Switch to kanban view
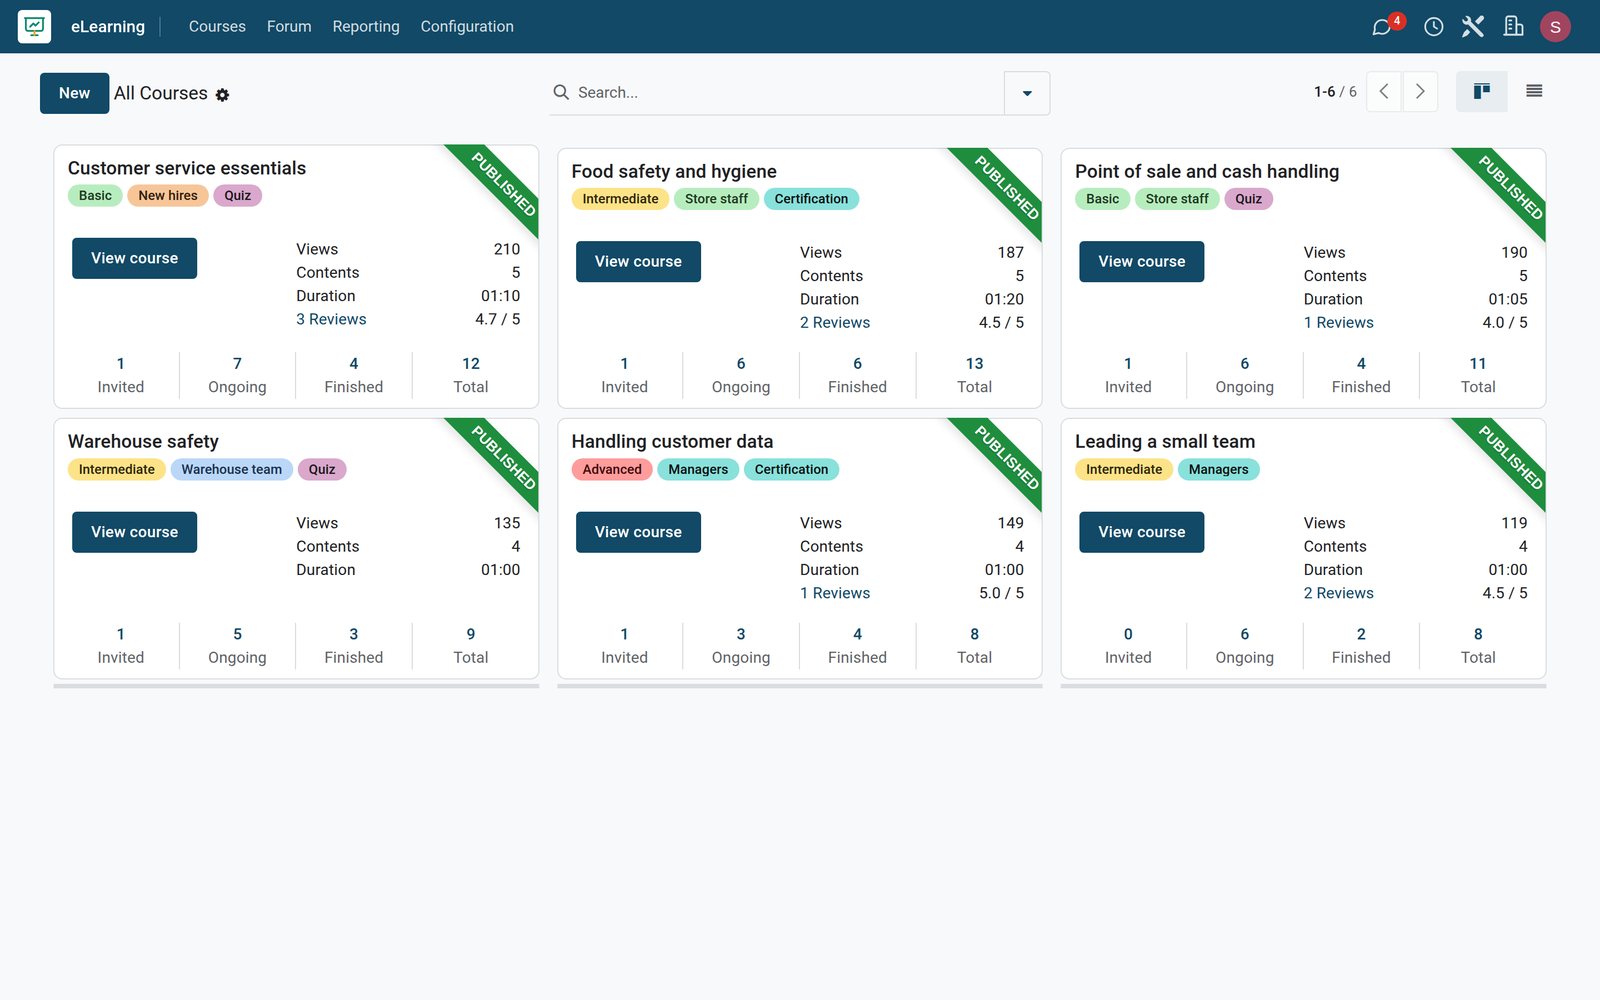Image resolution: width=1600 pixels, height=1000 pixels. 1482,92
